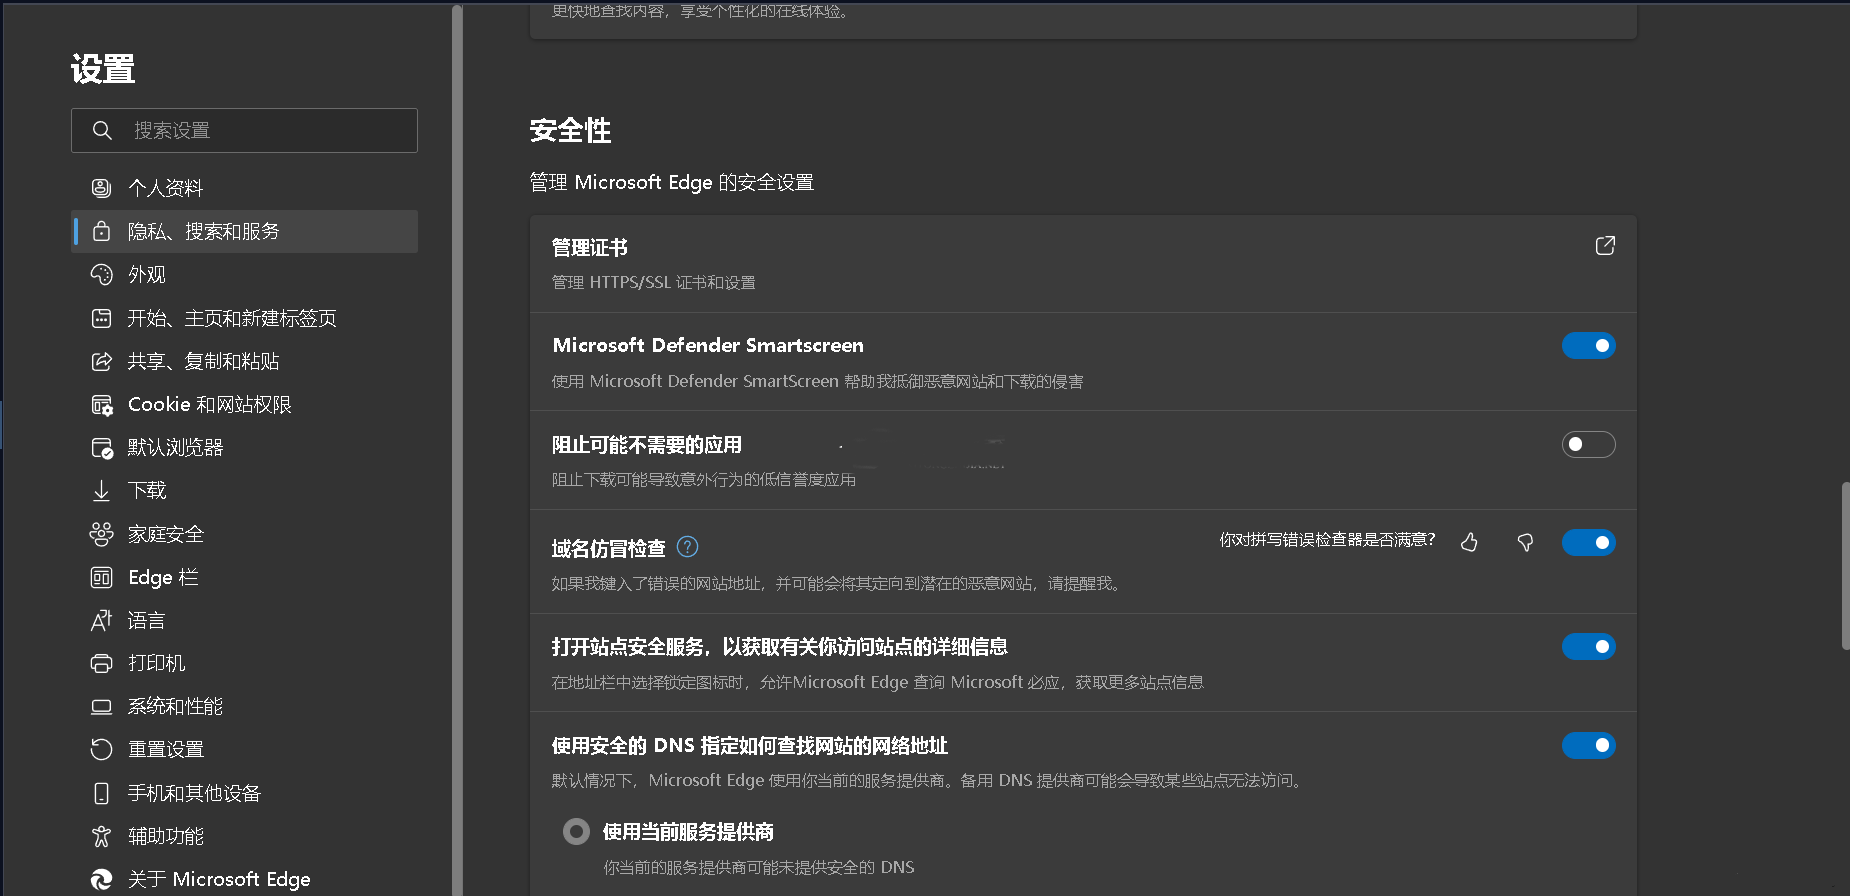Select the 使用当前服务提供商 radio button
Image resolution: width=1850 pixels, height=896 pixels.
point(576,831)
